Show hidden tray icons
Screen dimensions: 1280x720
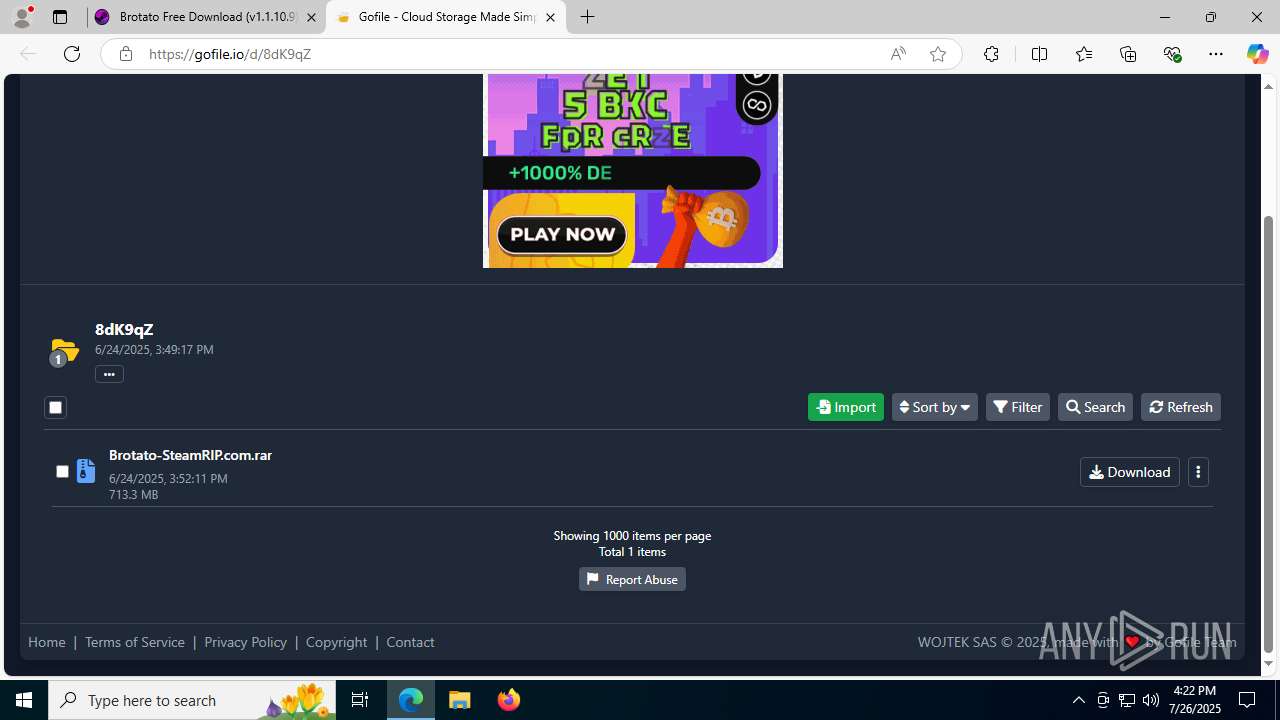click(1078, 700)
